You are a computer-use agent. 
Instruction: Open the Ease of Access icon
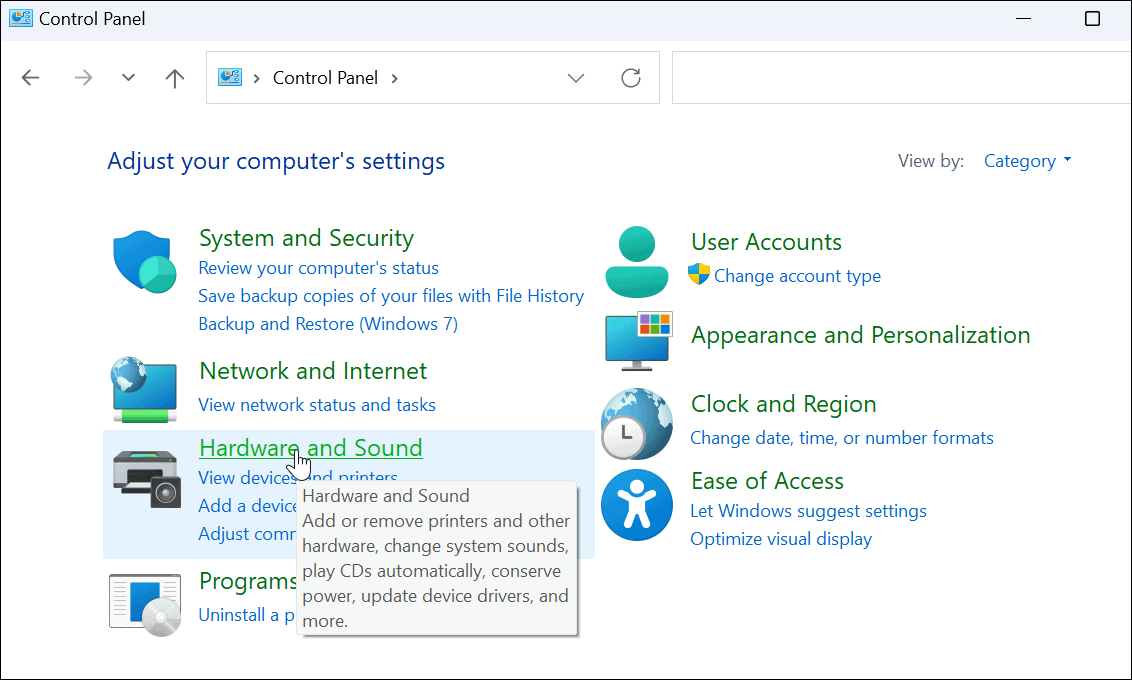[x=637, y=504]
